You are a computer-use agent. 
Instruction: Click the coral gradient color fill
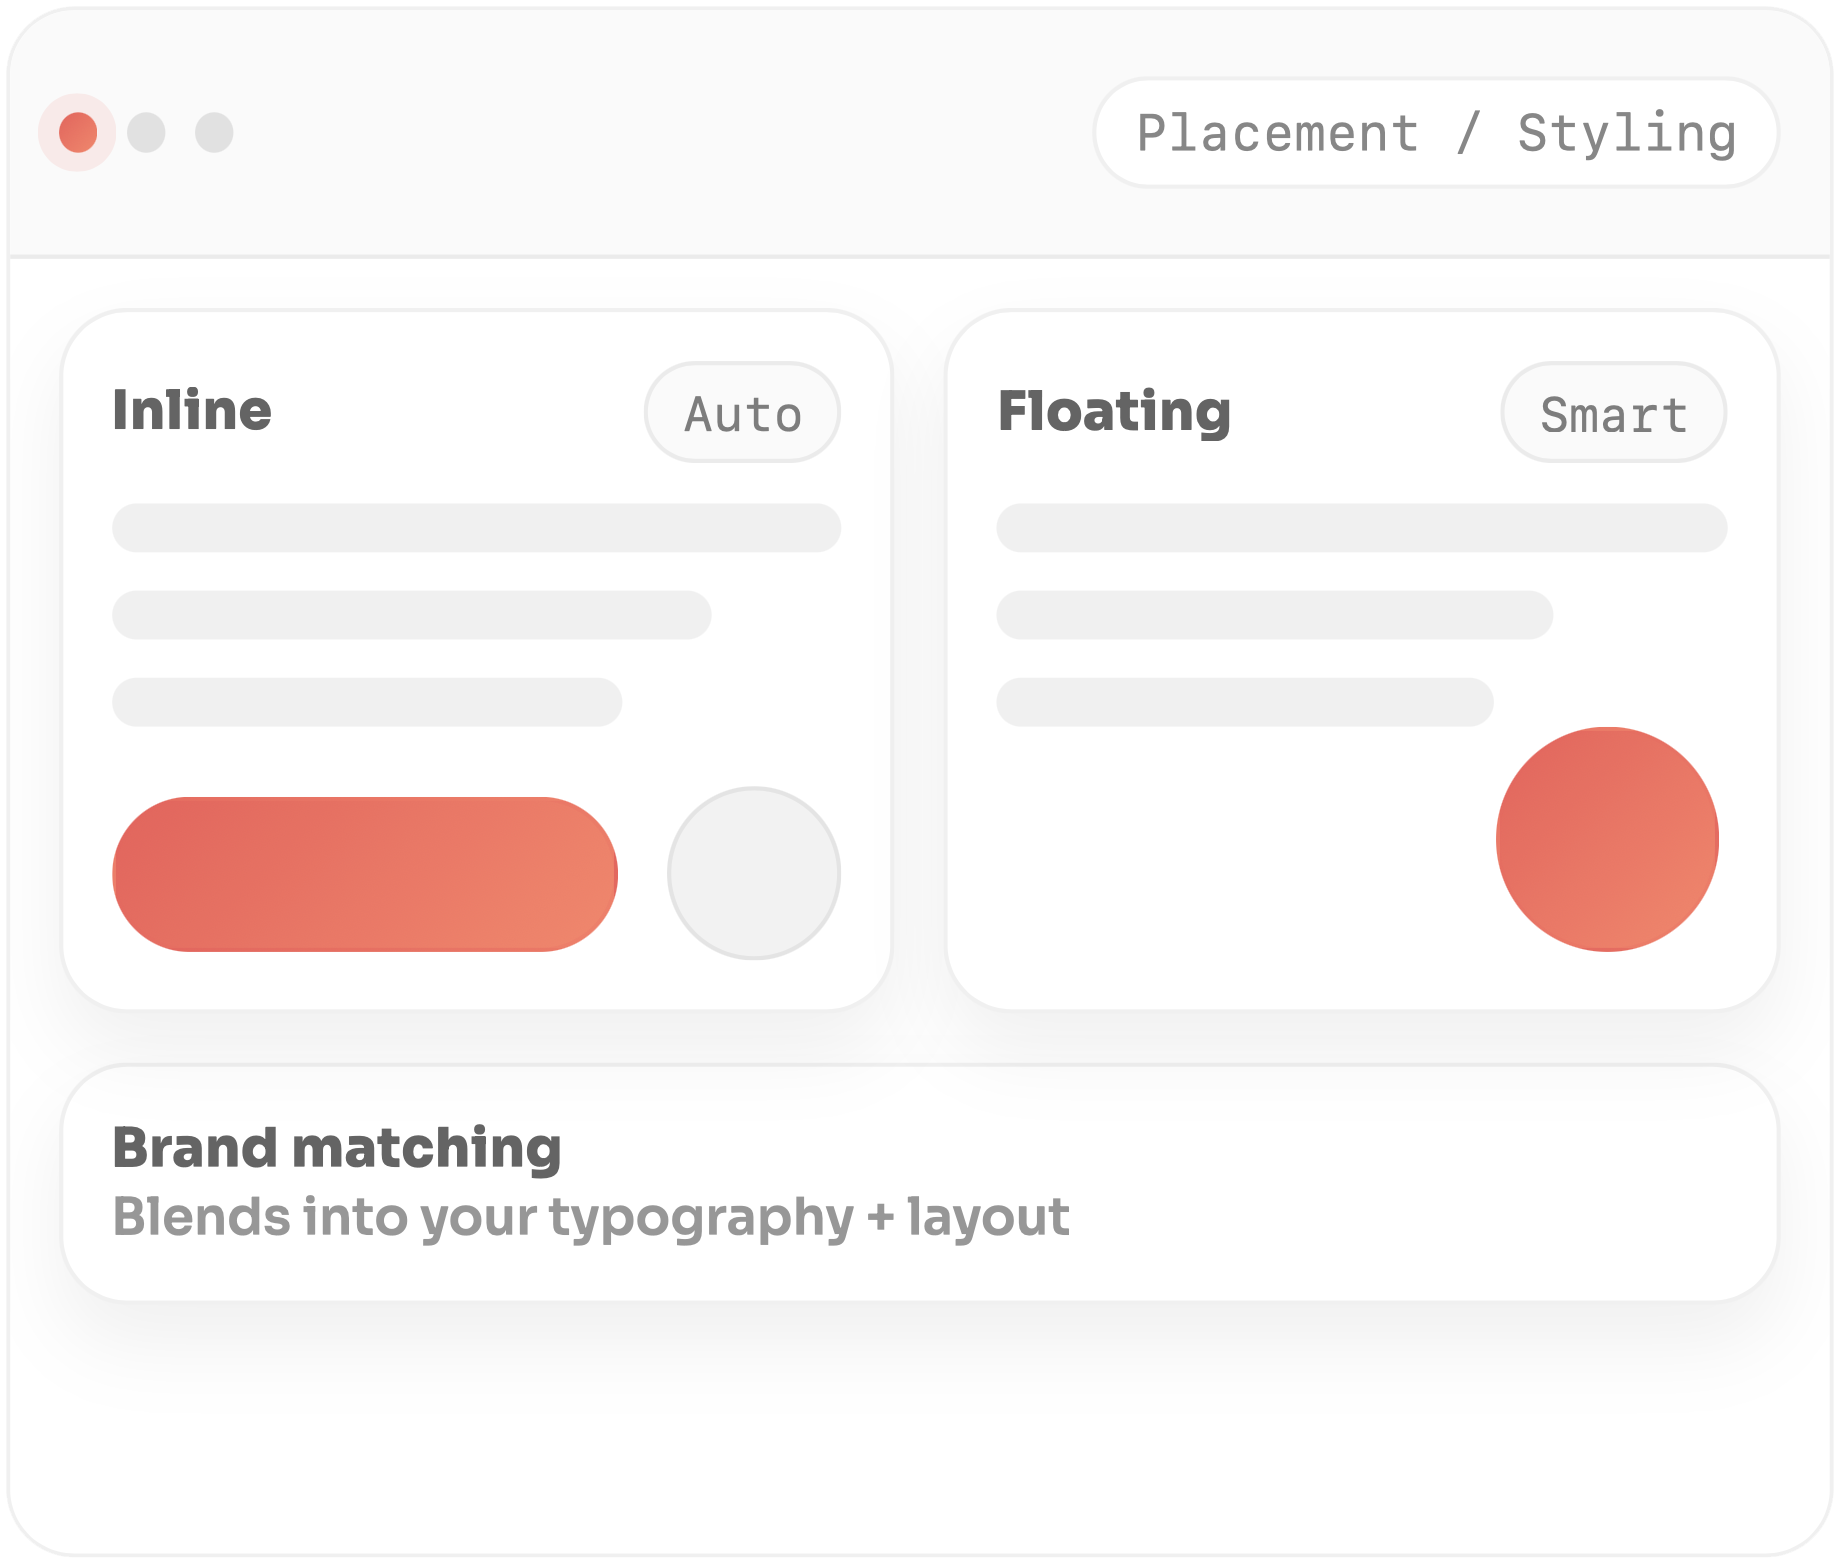[x=365, y=873]
